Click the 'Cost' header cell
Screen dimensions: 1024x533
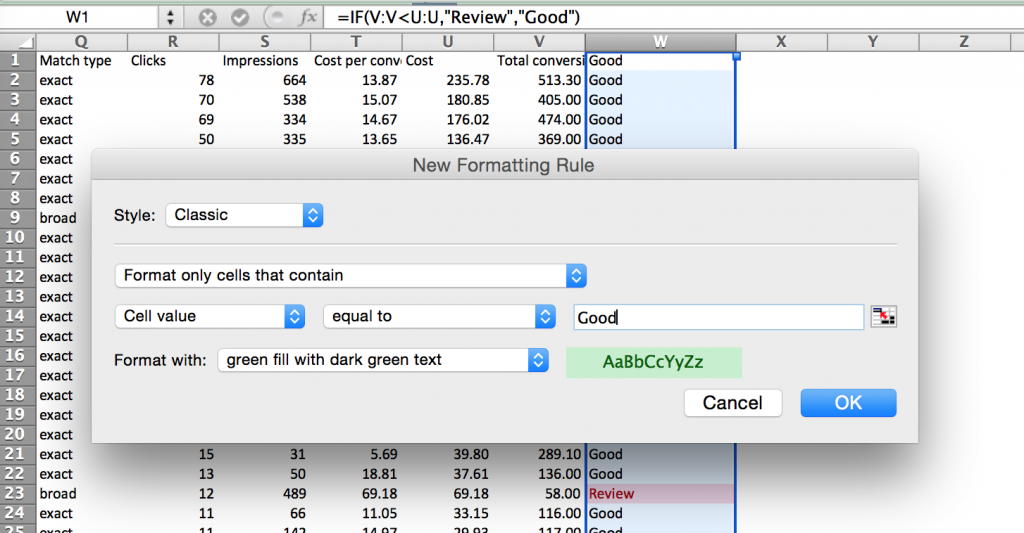[448, 61]
